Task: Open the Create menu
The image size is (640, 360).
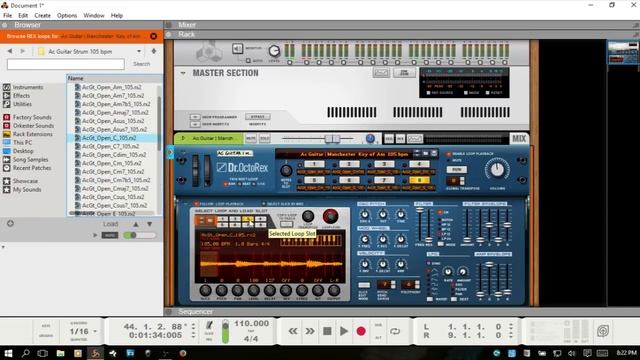Action: point(42,16)
